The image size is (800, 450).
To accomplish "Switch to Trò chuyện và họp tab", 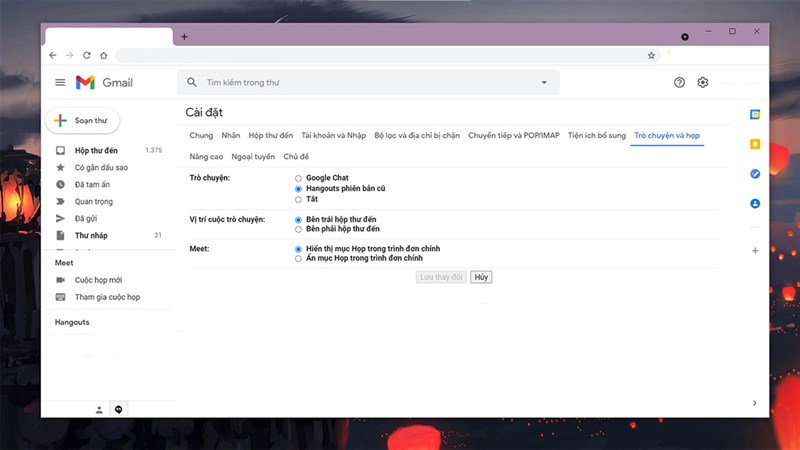I will click(x=667, y=135).
